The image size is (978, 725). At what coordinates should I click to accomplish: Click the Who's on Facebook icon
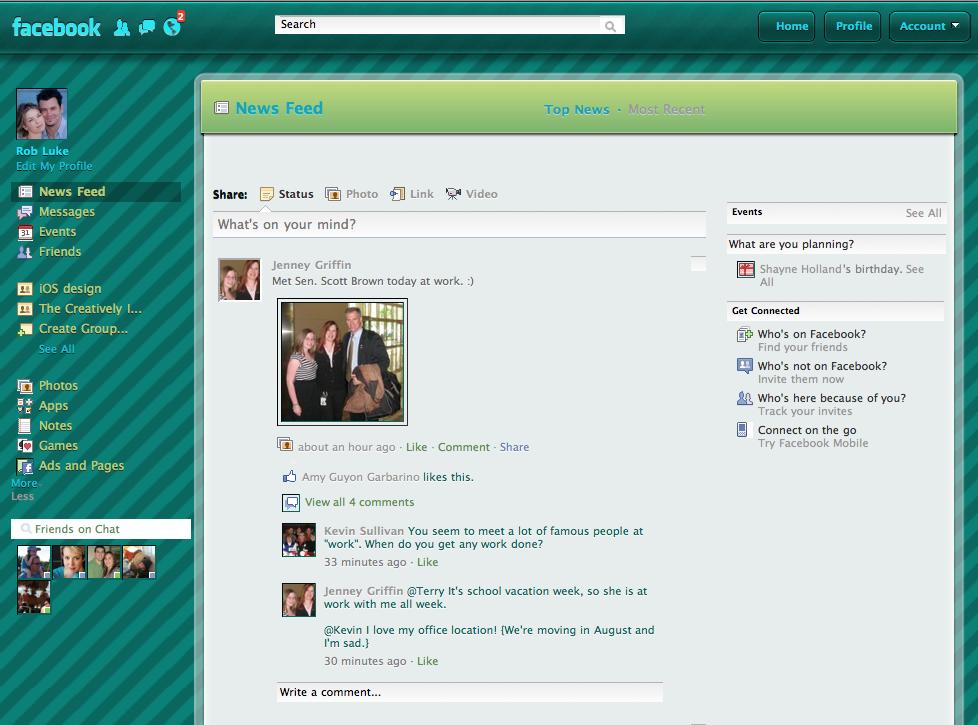click(745, 335)
